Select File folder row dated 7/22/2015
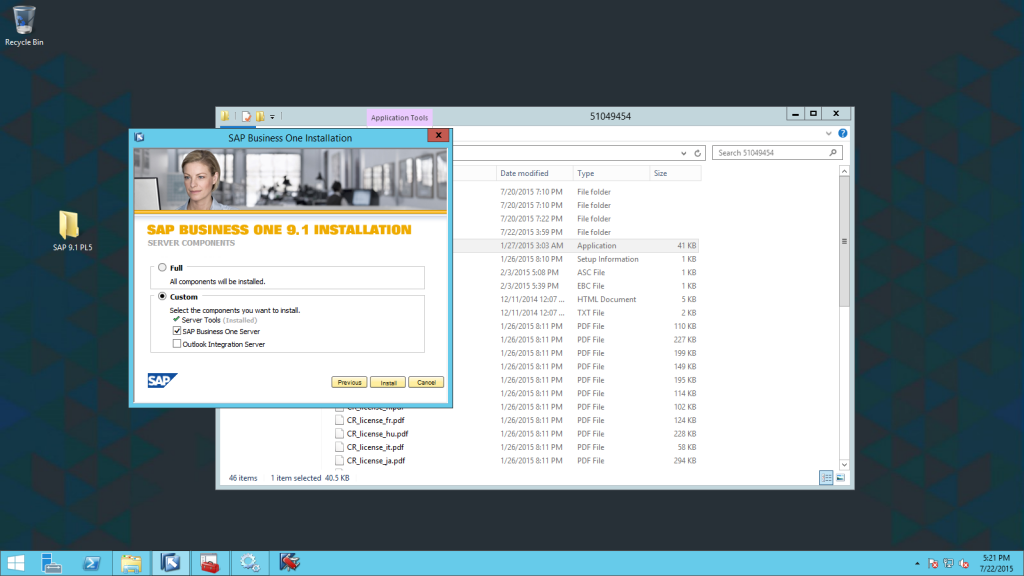 coord(575,232)
